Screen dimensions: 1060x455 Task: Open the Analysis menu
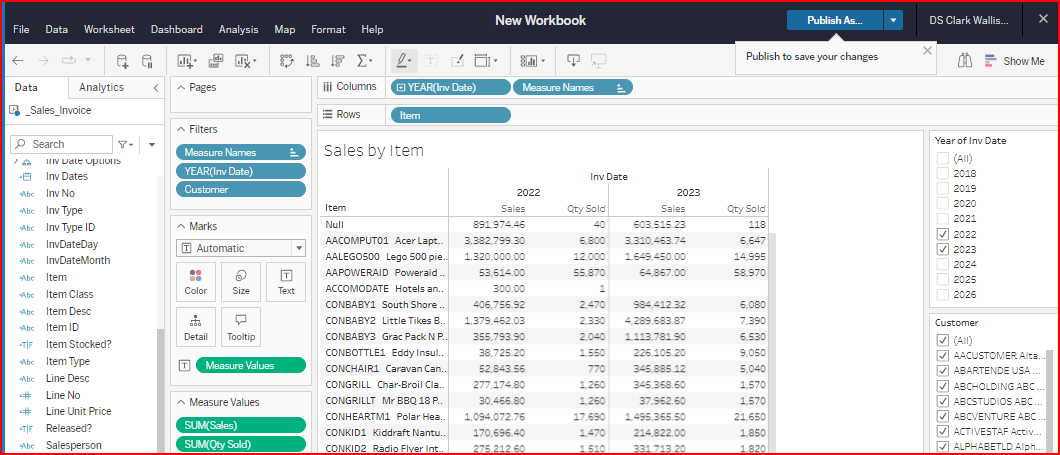pyautogui.click(x=238, y=30)
